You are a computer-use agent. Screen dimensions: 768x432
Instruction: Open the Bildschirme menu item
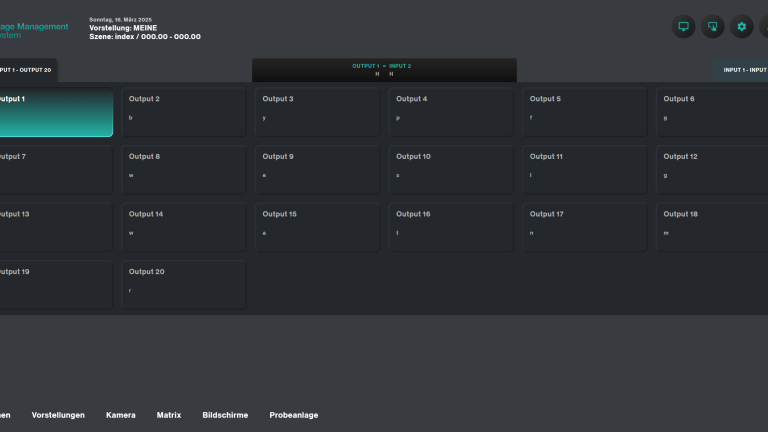[x=225, y=415]
